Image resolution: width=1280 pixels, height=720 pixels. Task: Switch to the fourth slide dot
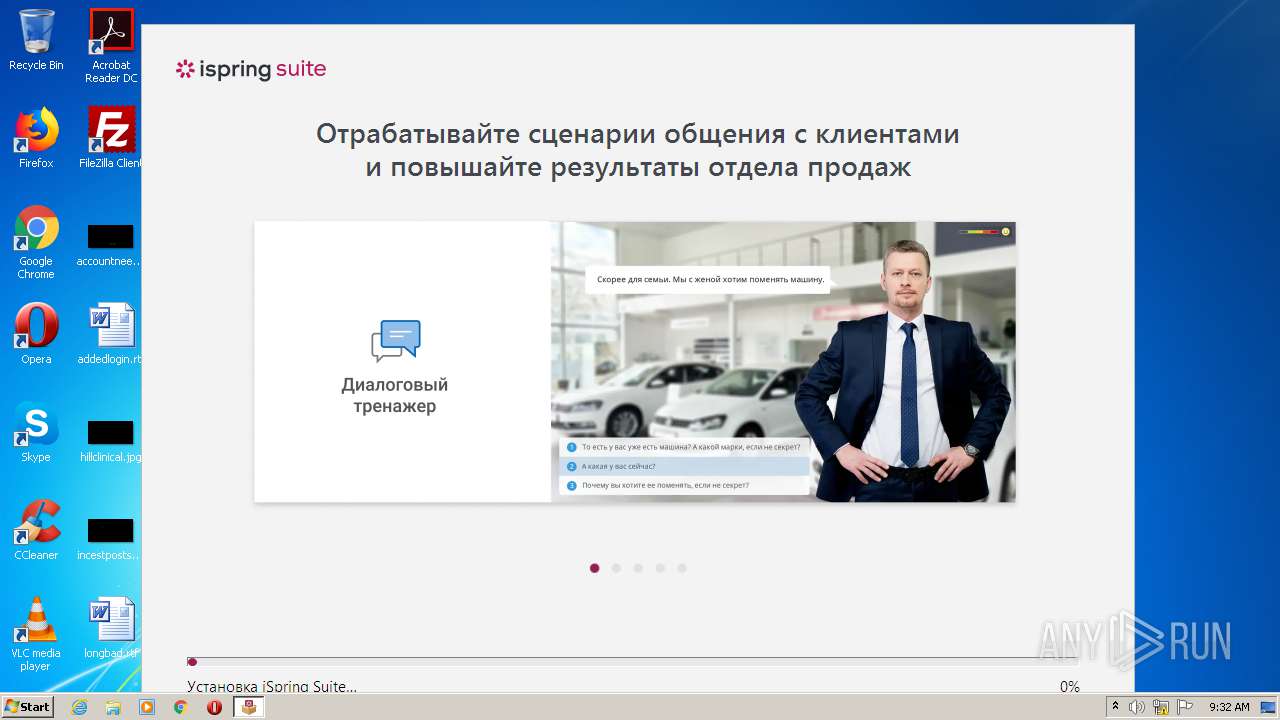(x=660, y=568)
